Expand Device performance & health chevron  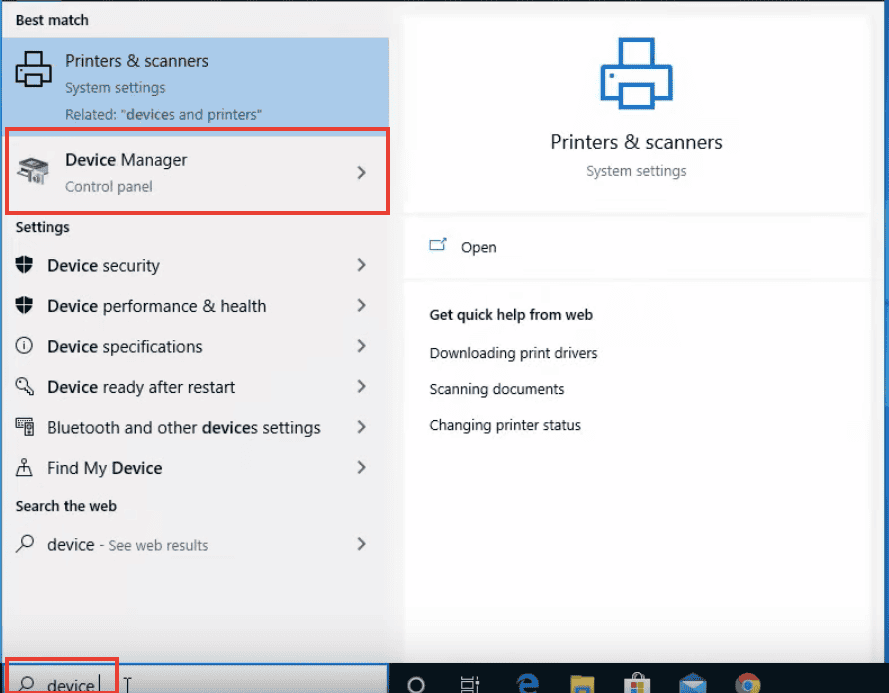point(361,306)
